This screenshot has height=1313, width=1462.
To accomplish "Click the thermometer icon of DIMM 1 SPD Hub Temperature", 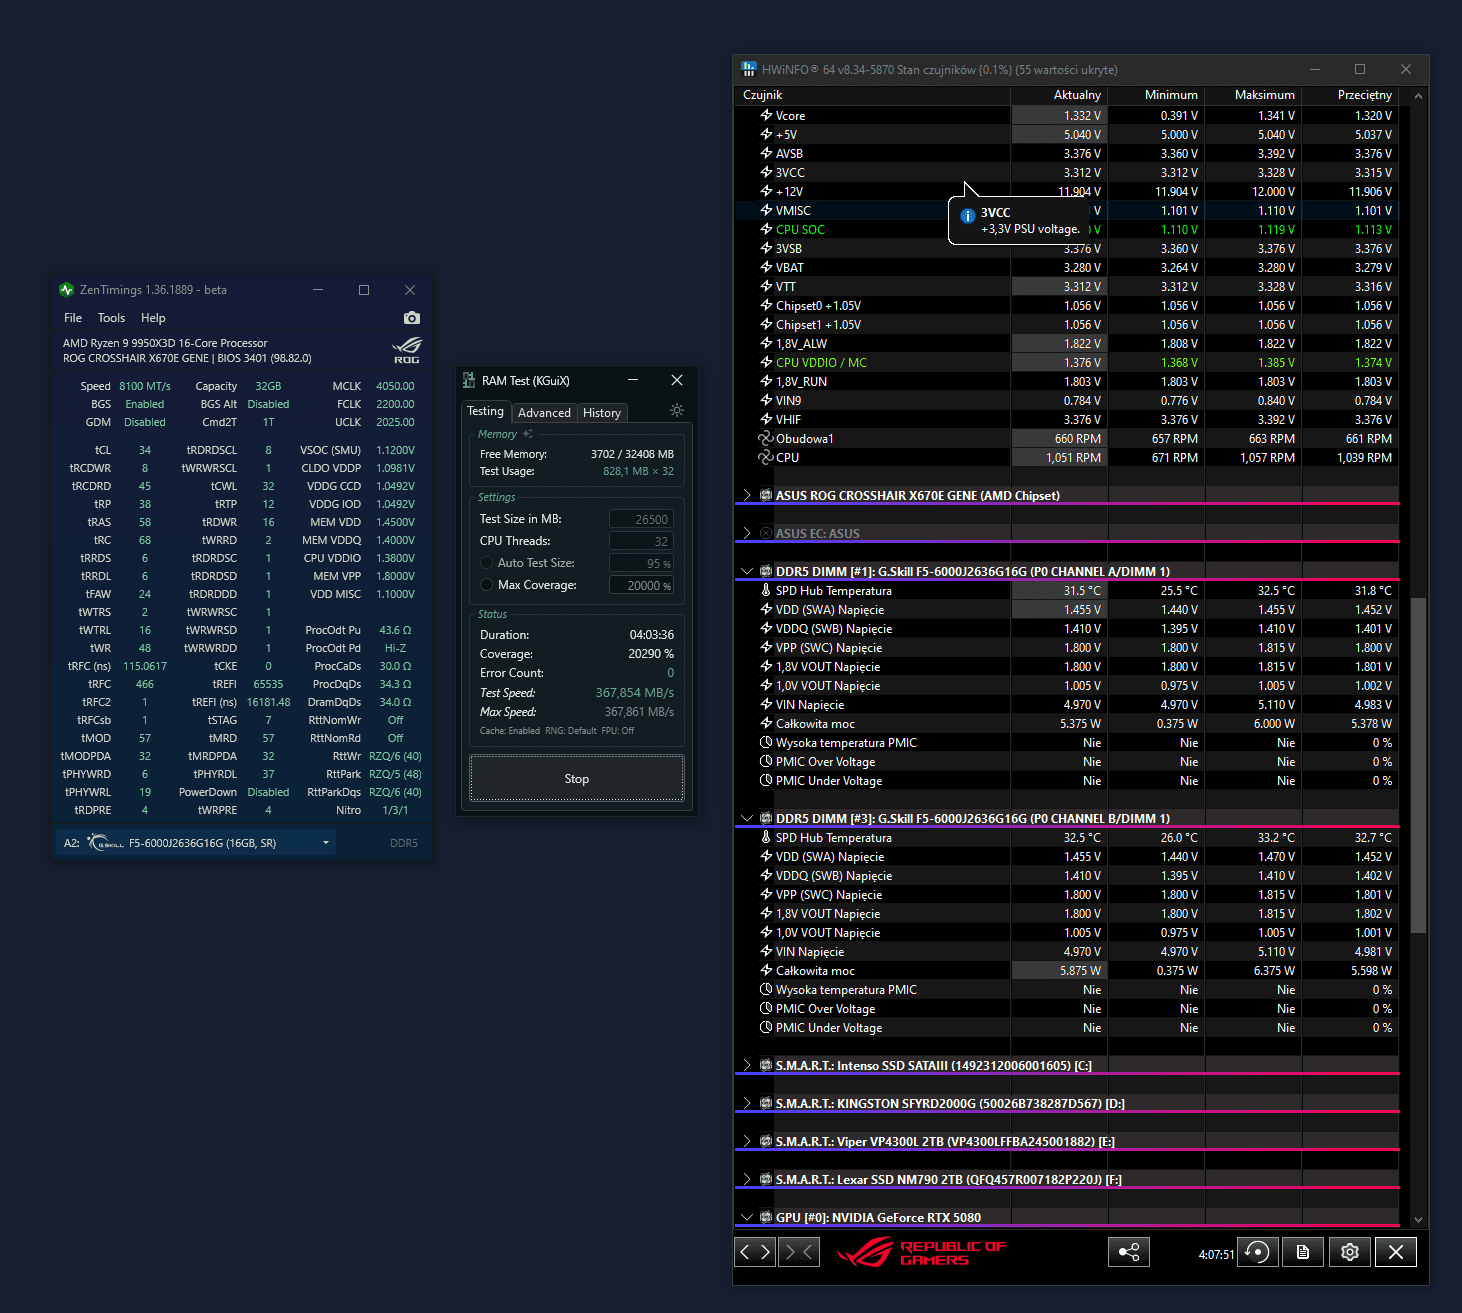I will [x=766, y=591].
